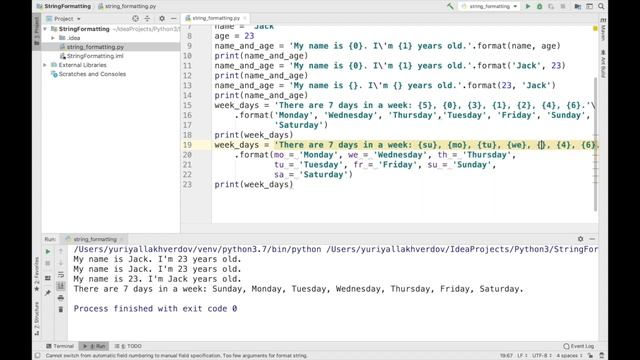Start debugging with the green bug icon
This screenshot has width=640, height=360.
[540, 6]
